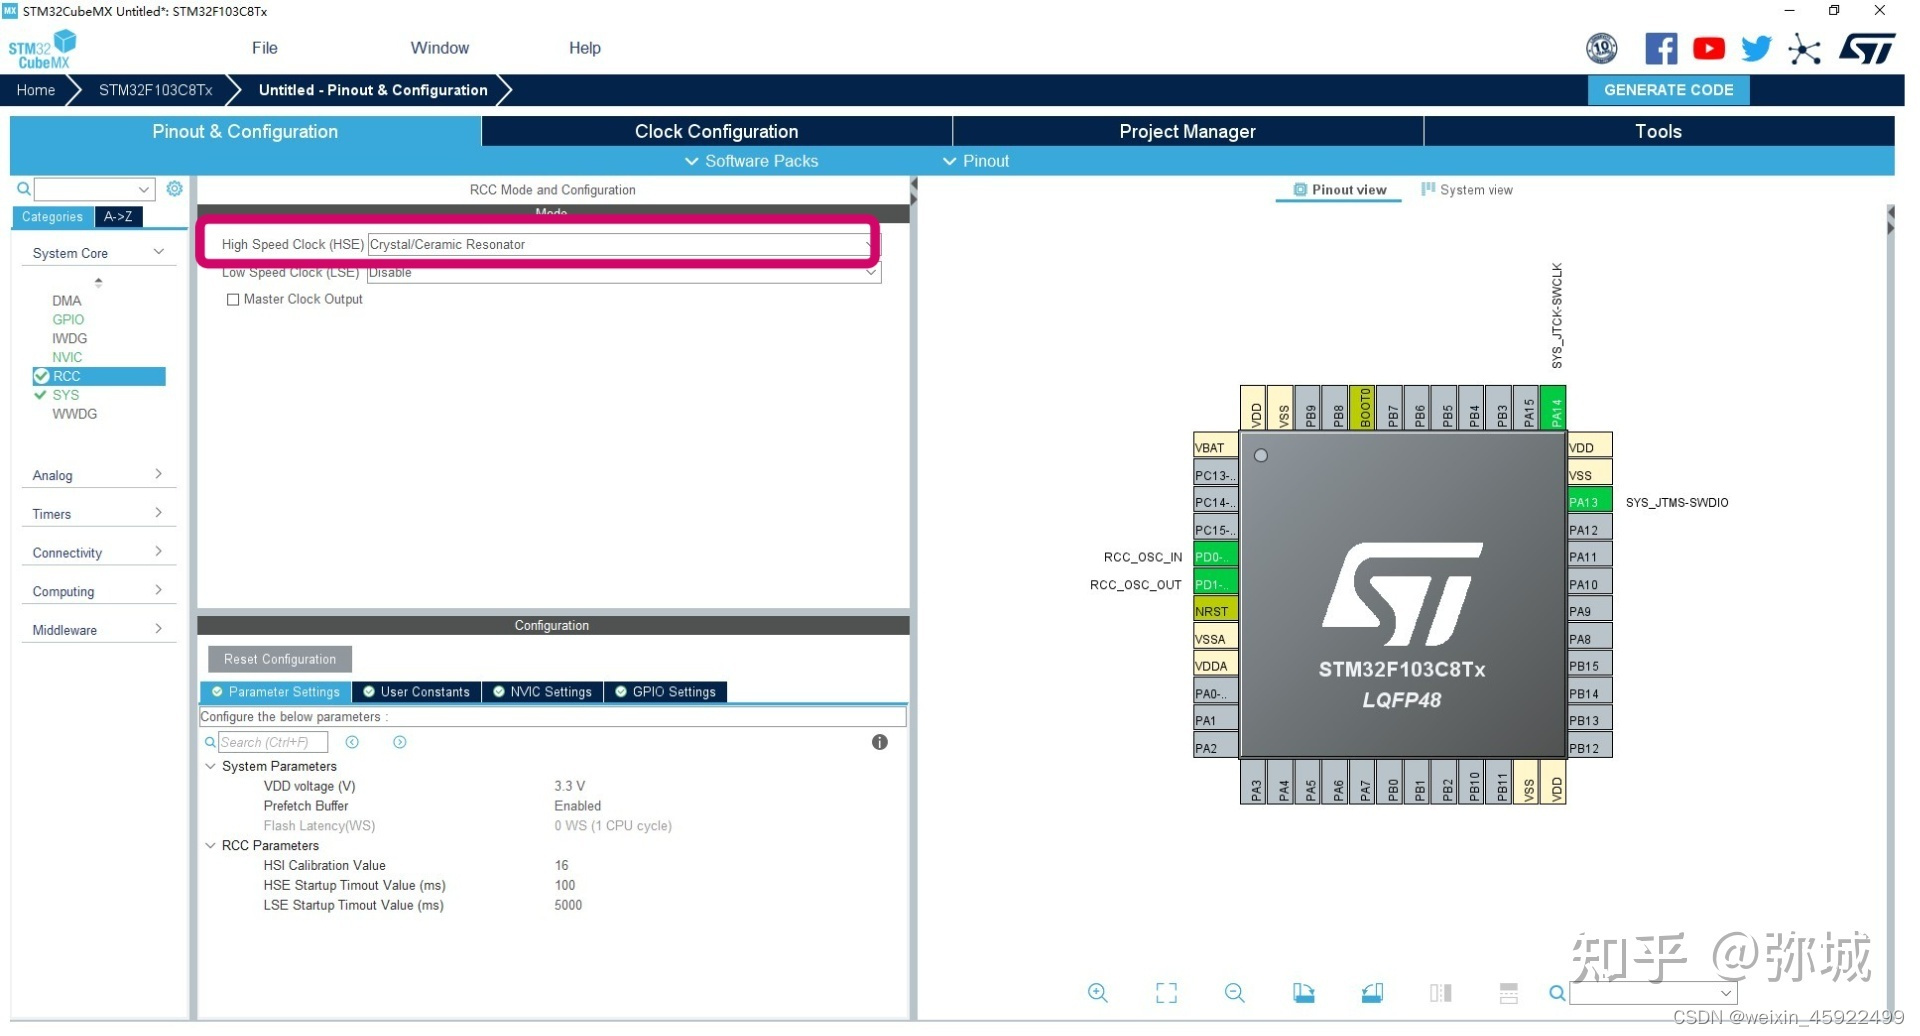Open the File menu
The image size is (1920, 1036).
pyautogui.click(x=265, y=48)
